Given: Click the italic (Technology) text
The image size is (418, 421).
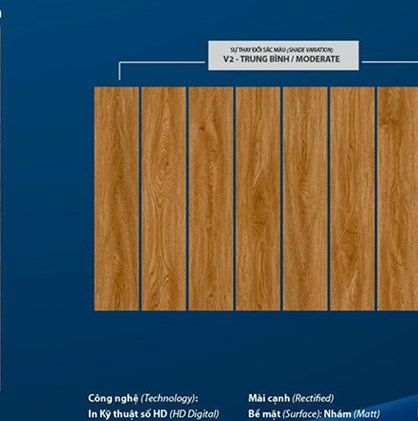Looking at the screenshot, I should point(168,398).
